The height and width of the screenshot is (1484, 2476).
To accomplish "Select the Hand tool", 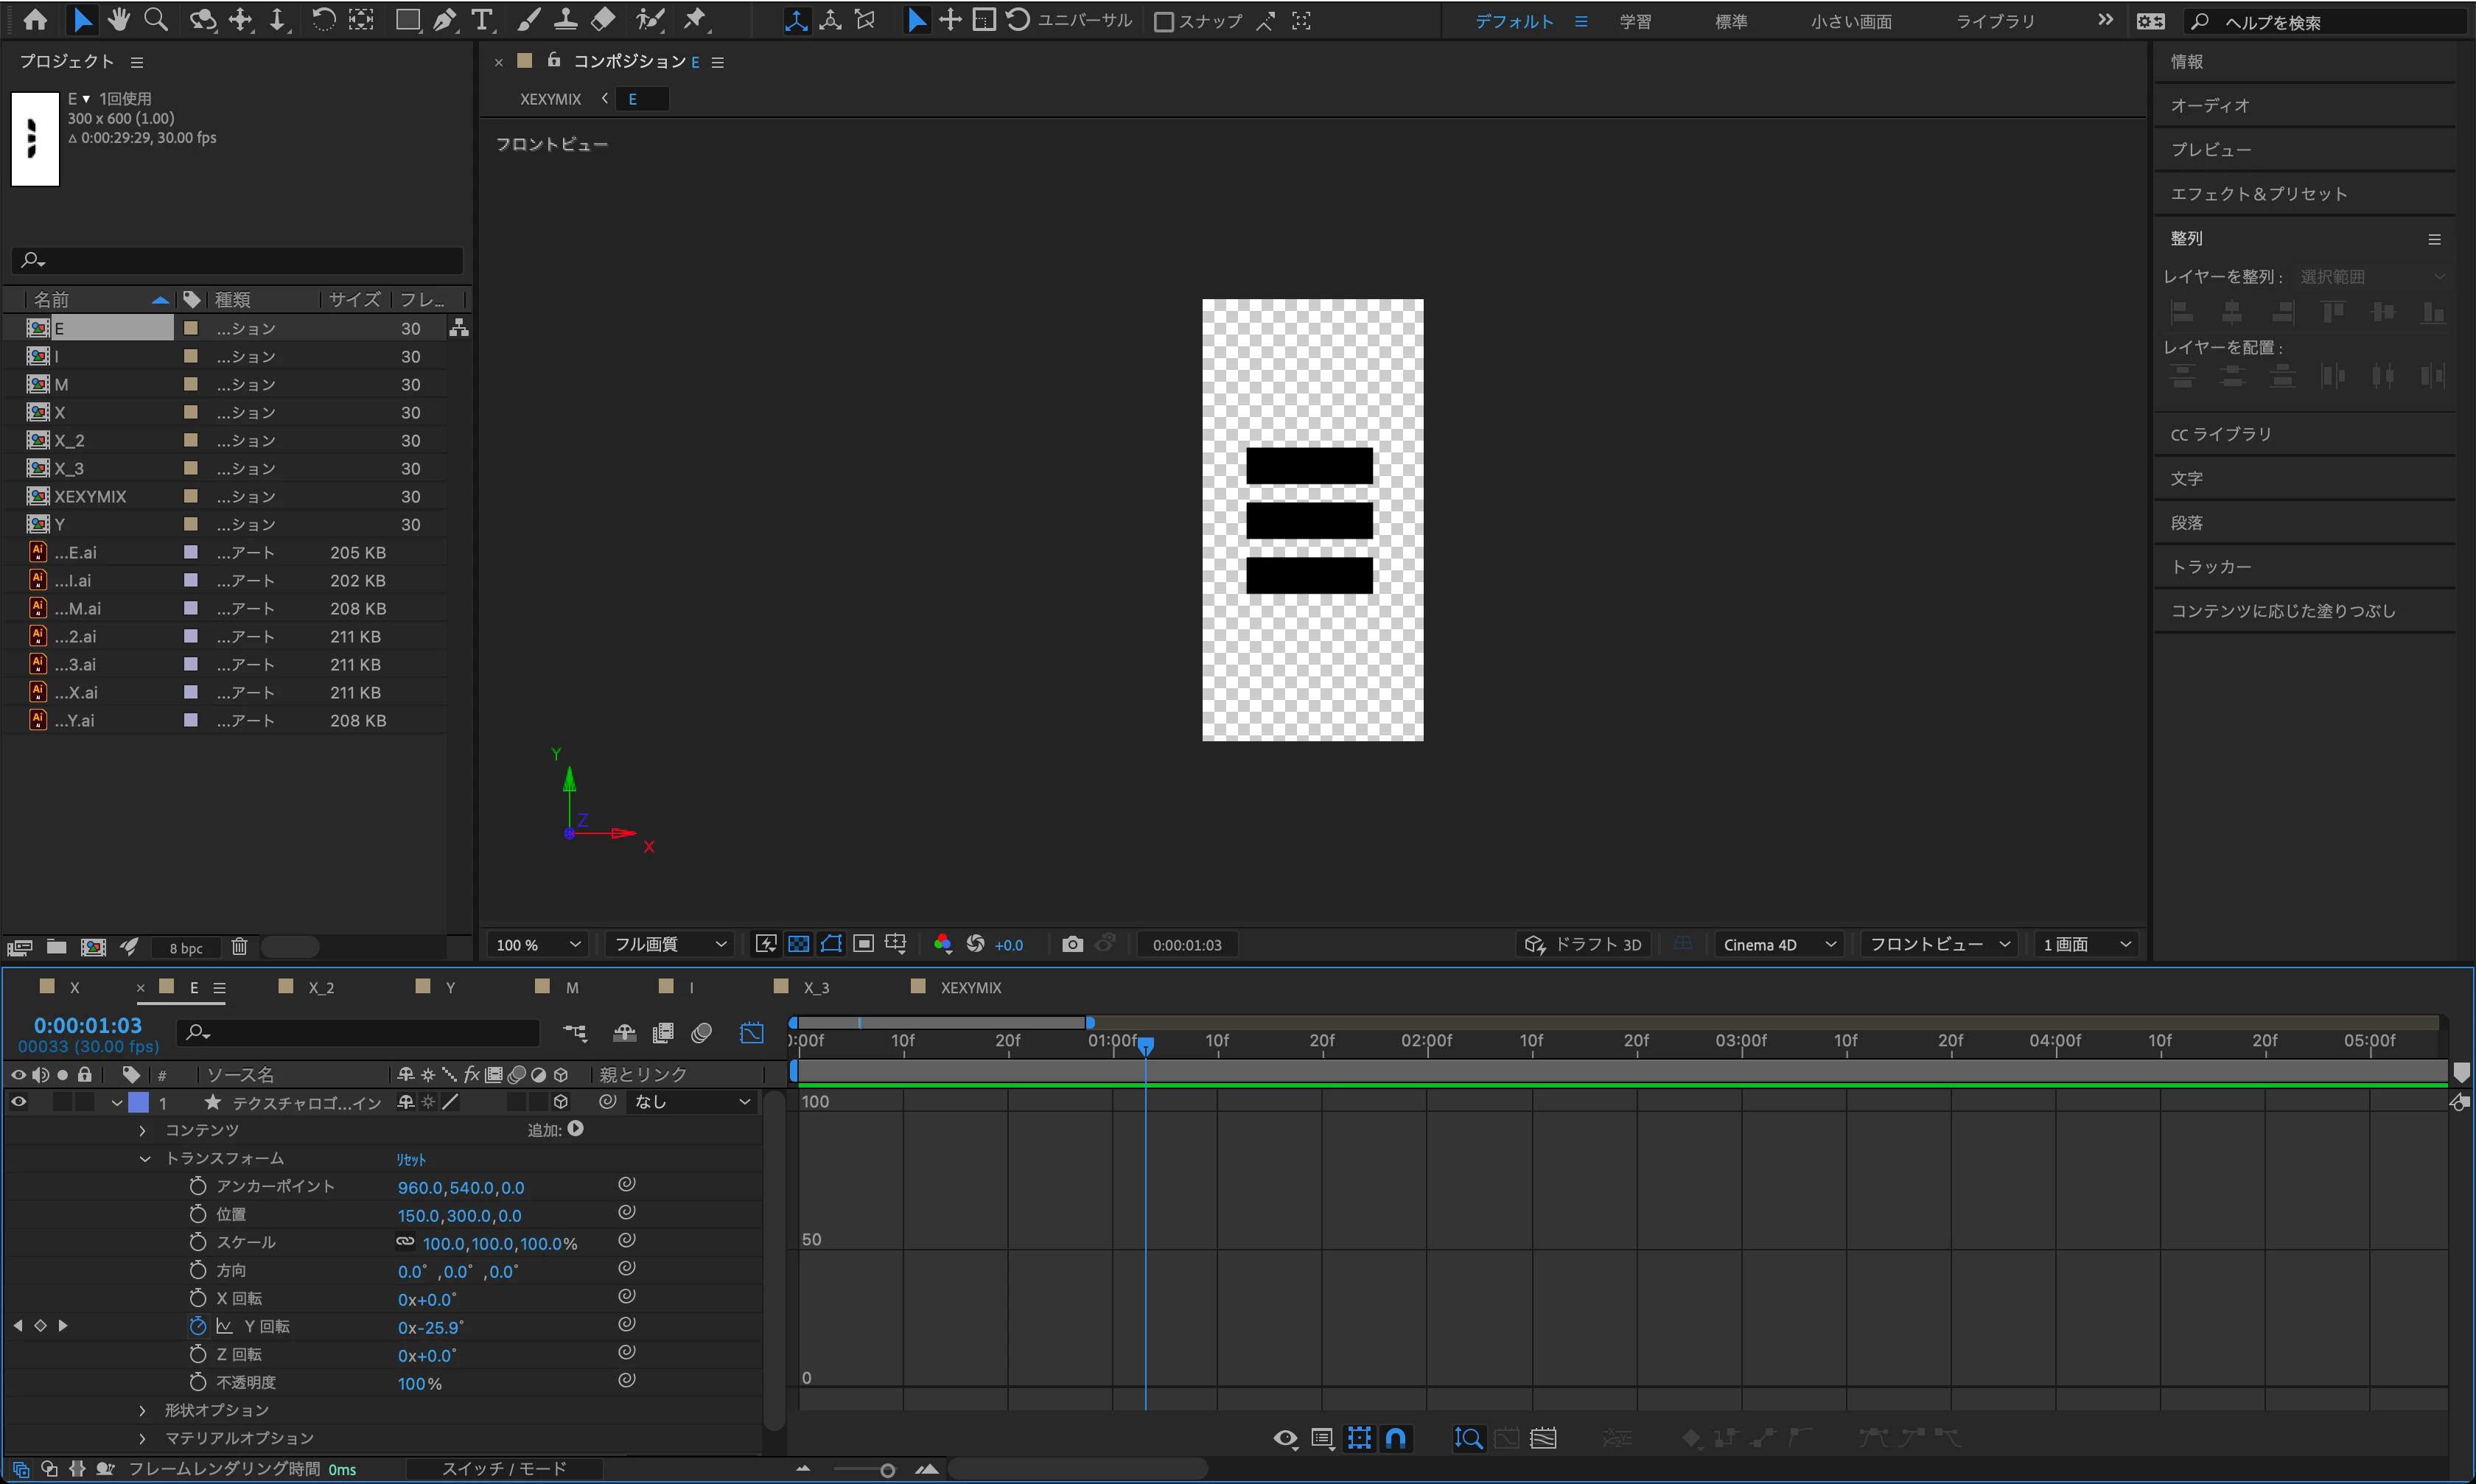I will pyautogui.click(x=119, y=20).
